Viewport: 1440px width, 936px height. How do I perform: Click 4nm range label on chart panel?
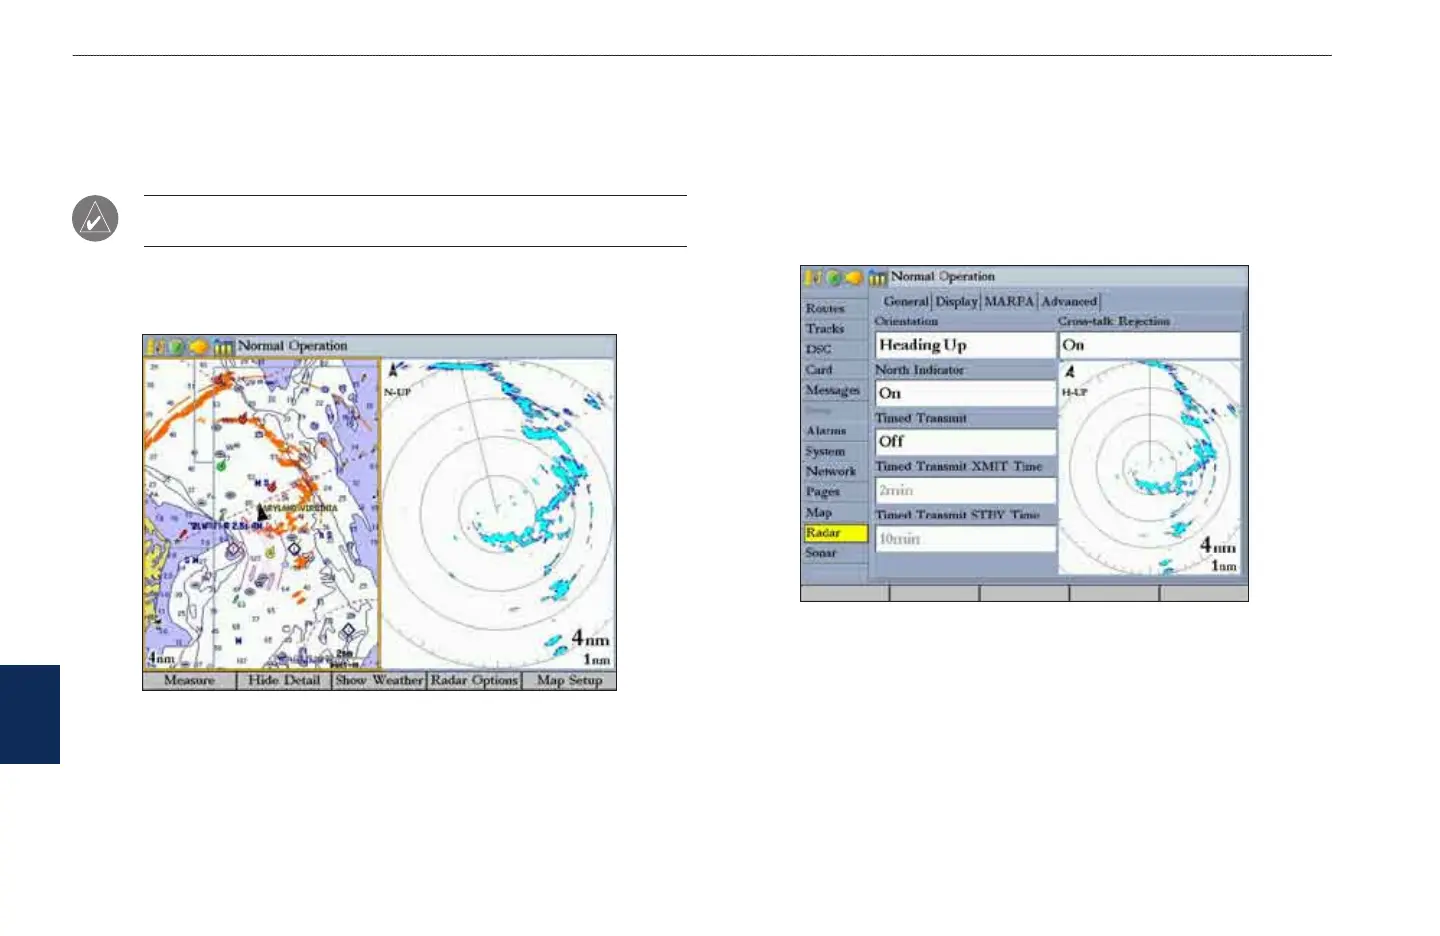(x=162, y=658)
